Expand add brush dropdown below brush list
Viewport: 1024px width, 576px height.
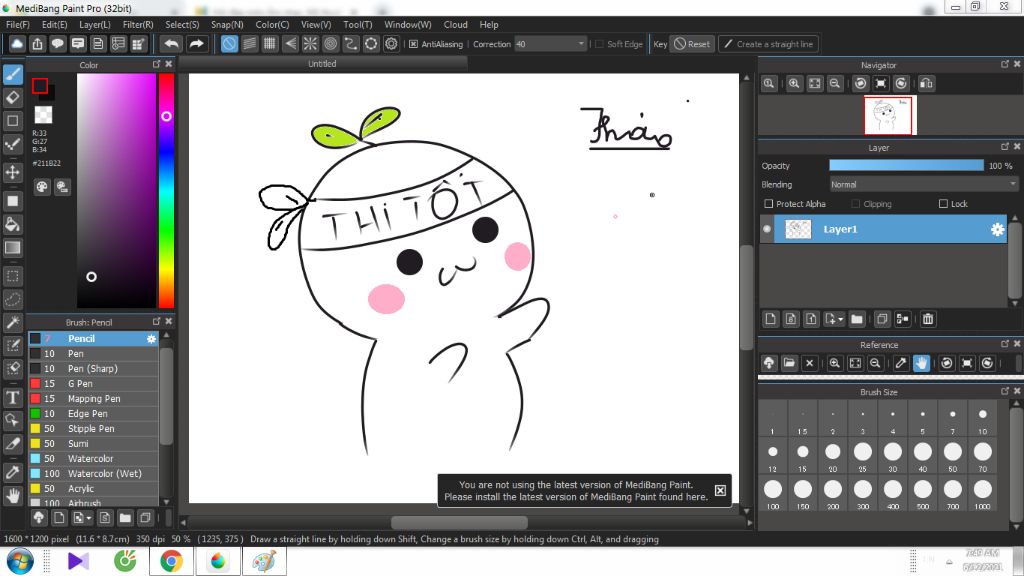(89, 519)
